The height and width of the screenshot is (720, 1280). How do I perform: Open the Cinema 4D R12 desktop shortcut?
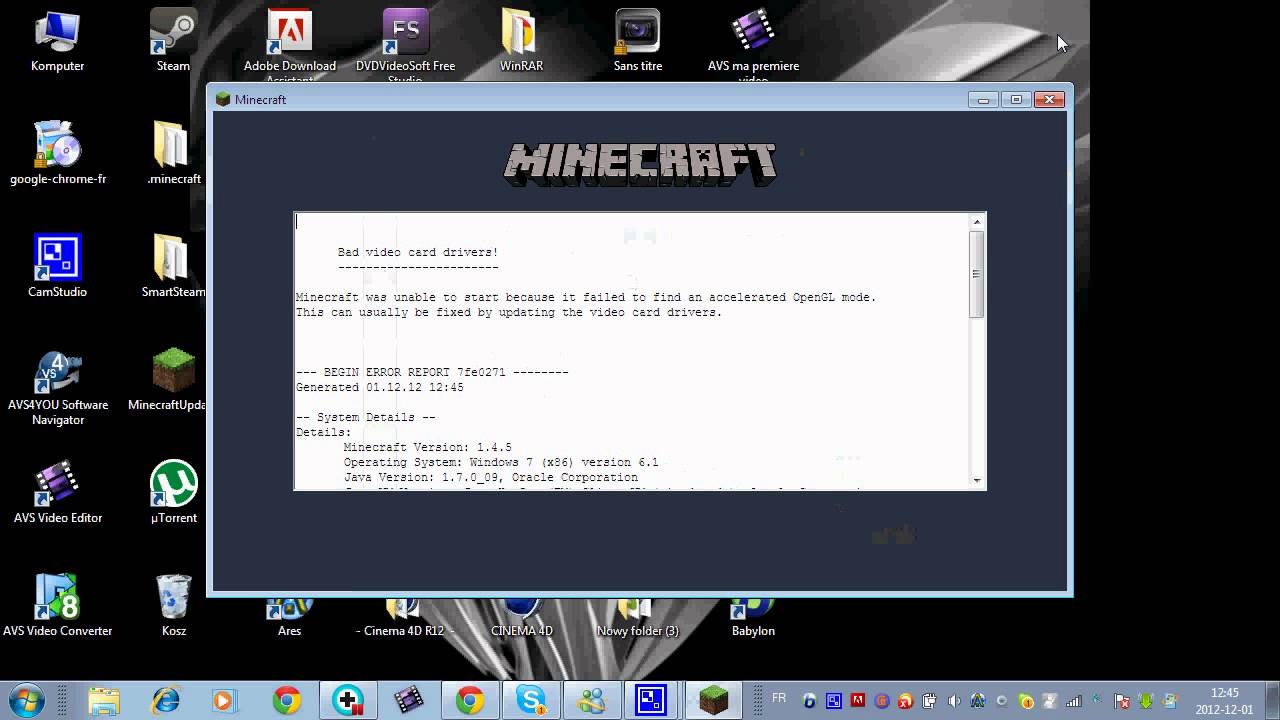[405, 618]
